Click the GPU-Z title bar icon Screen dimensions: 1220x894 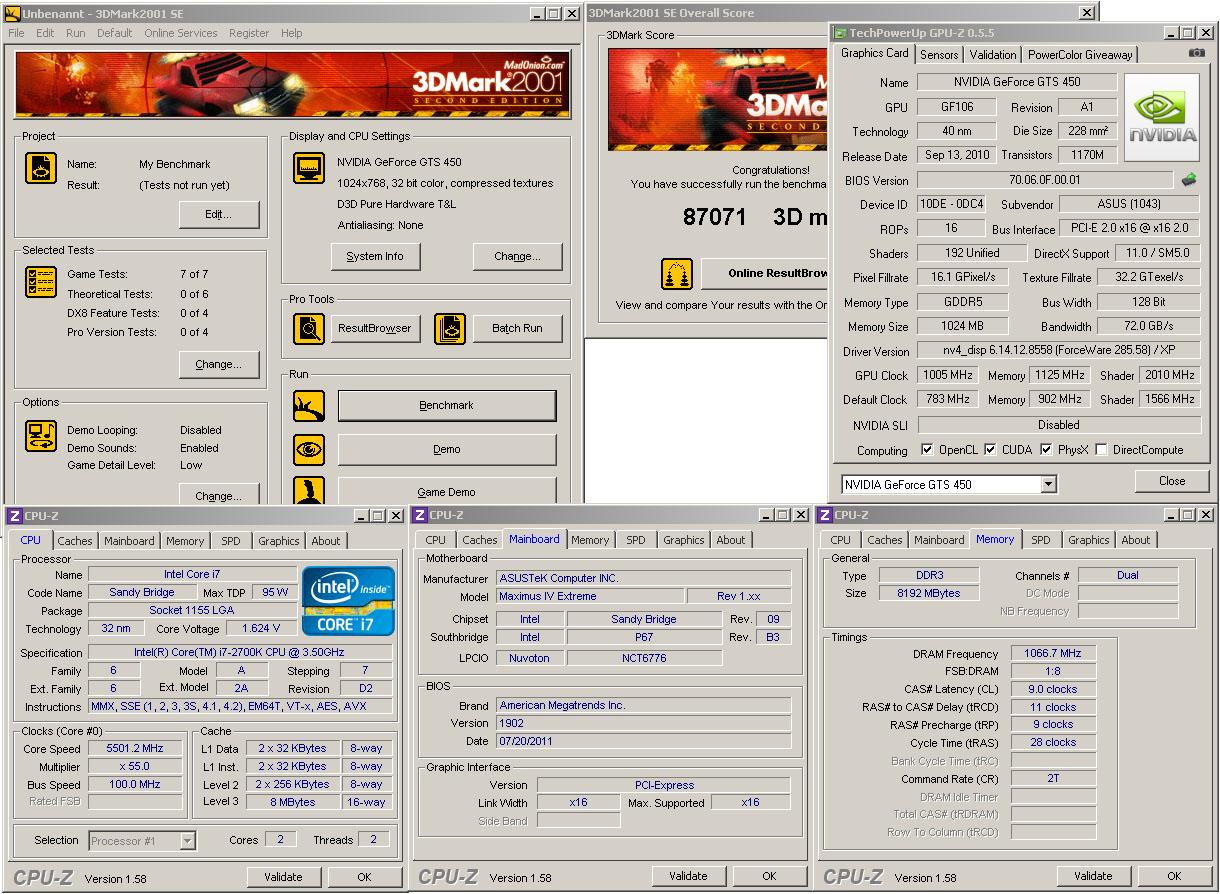841,33
